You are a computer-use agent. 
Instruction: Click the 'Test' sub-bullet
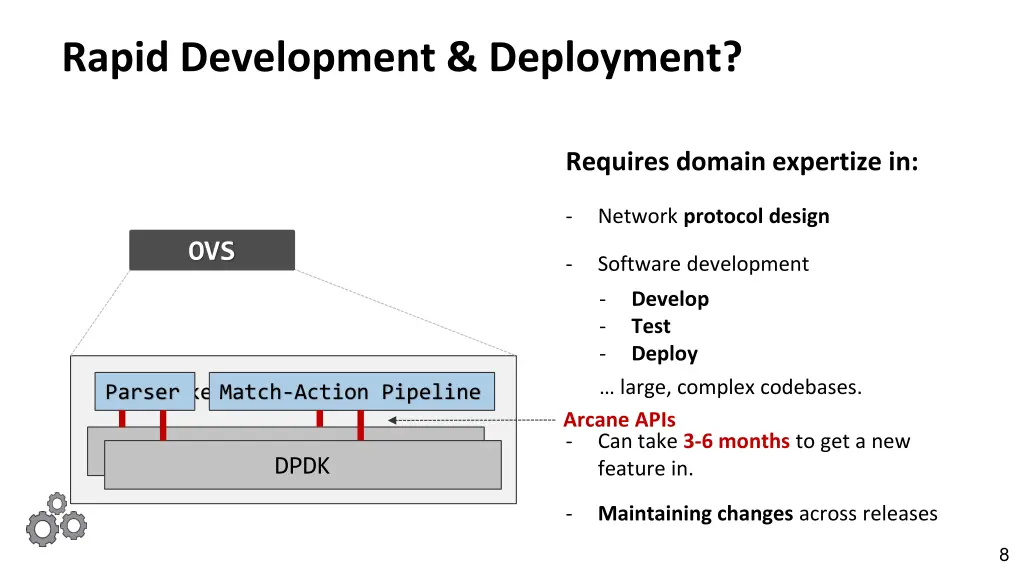(650, 326)
